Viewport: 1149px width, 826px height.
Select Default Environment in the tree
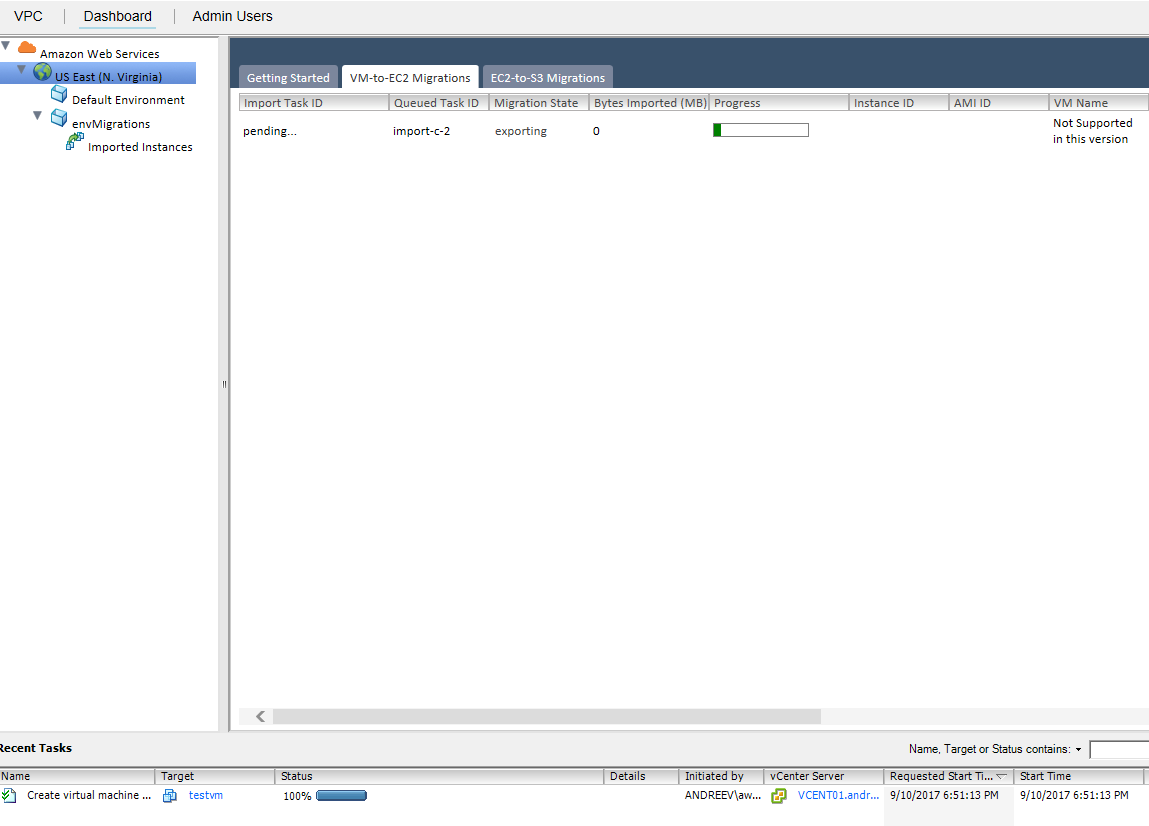coord(128,100)
